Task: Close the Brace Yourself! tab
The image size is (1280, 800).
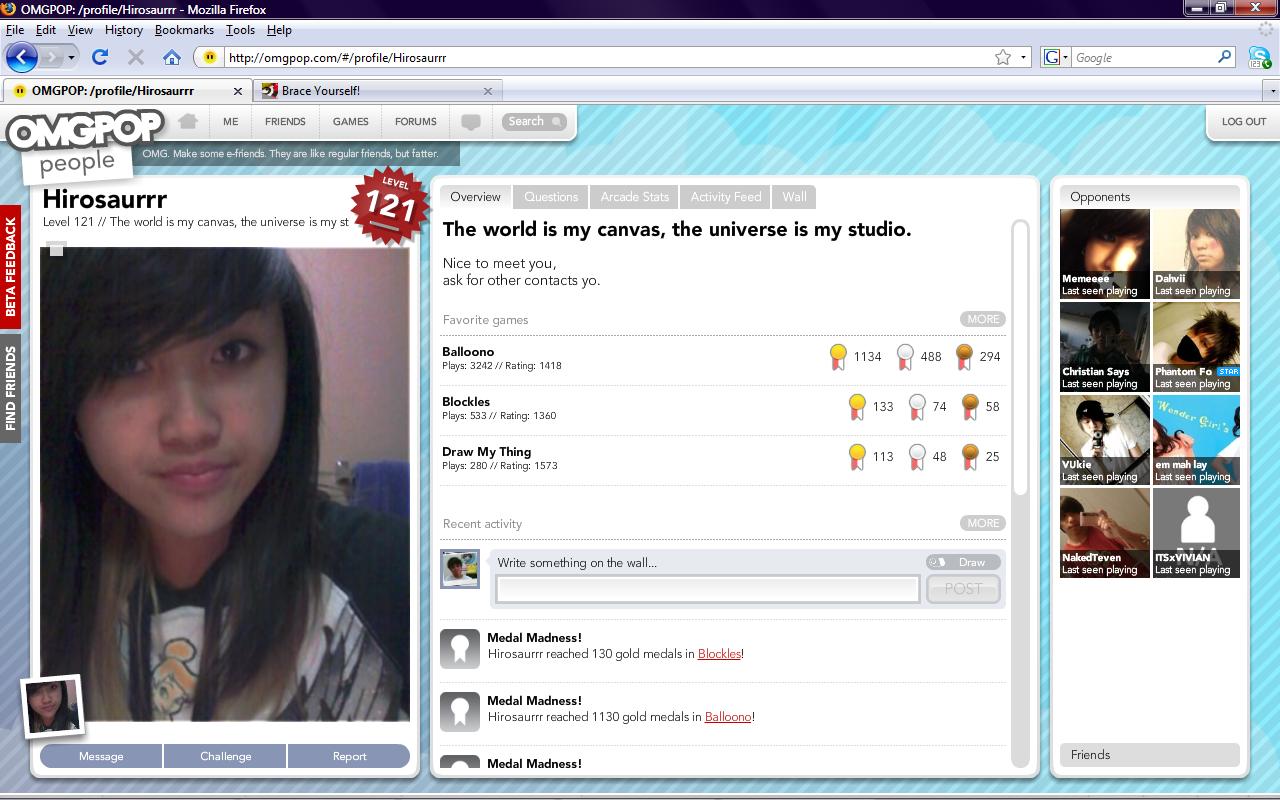Action: pos(487,91)
